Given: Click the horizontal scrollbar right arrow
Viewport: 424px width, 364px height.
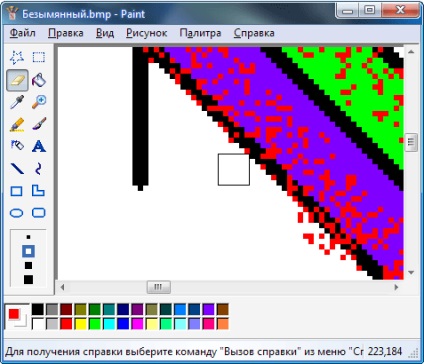Looking at the screenshot, I should tap(396, 287).
